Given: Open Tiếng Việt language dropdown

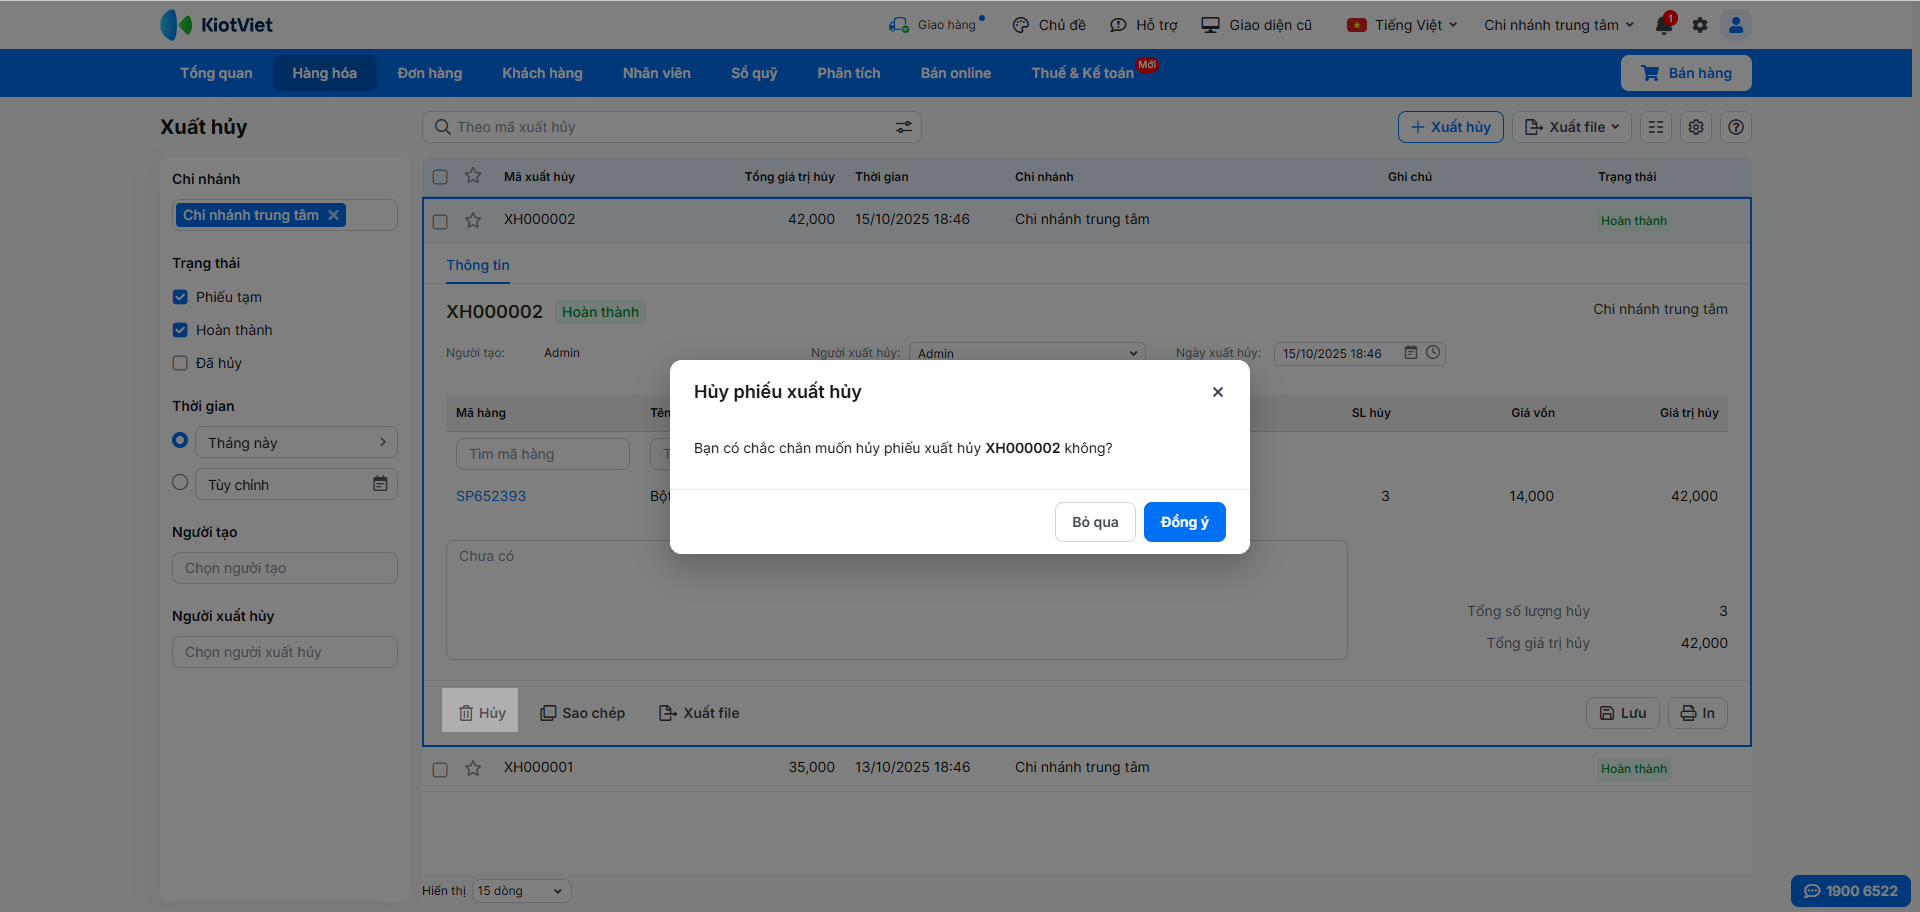Looking at the screenshot, I should pos(1402,25).
